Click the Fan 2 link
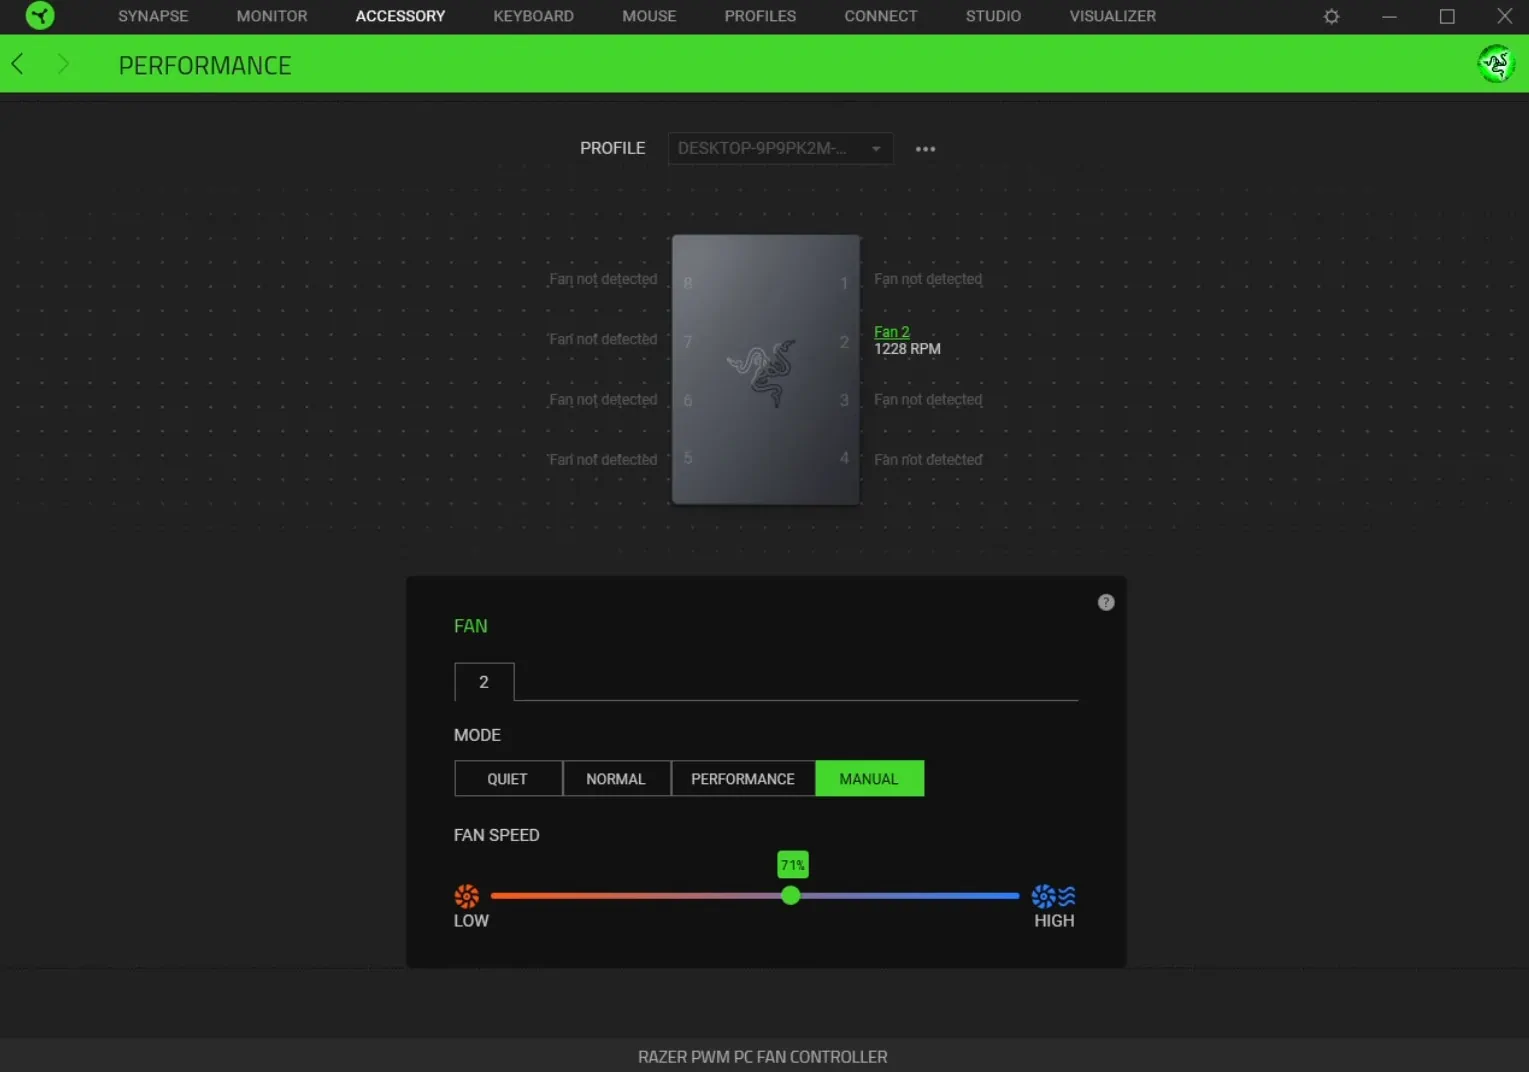The image size is (1529, 1072). coord(892,332)
